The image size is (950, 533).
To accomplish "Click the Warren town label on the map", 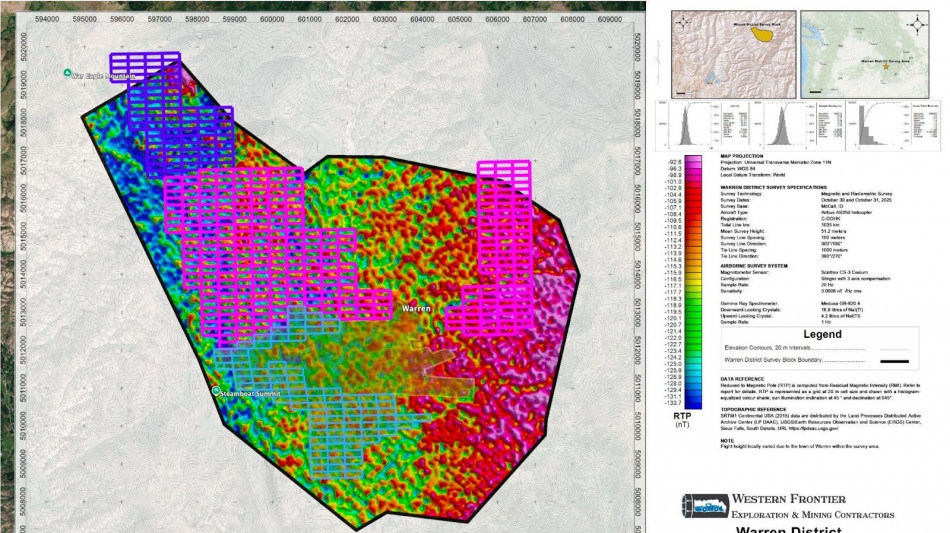I will pyautogui.click(x=415, y=309).
